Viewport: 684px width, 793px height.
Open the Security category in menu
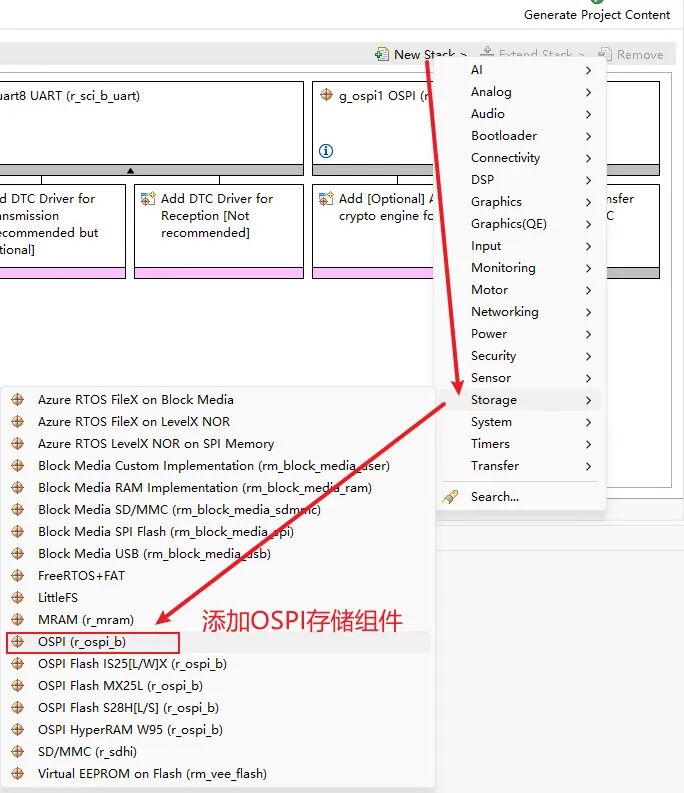point(494,356)
